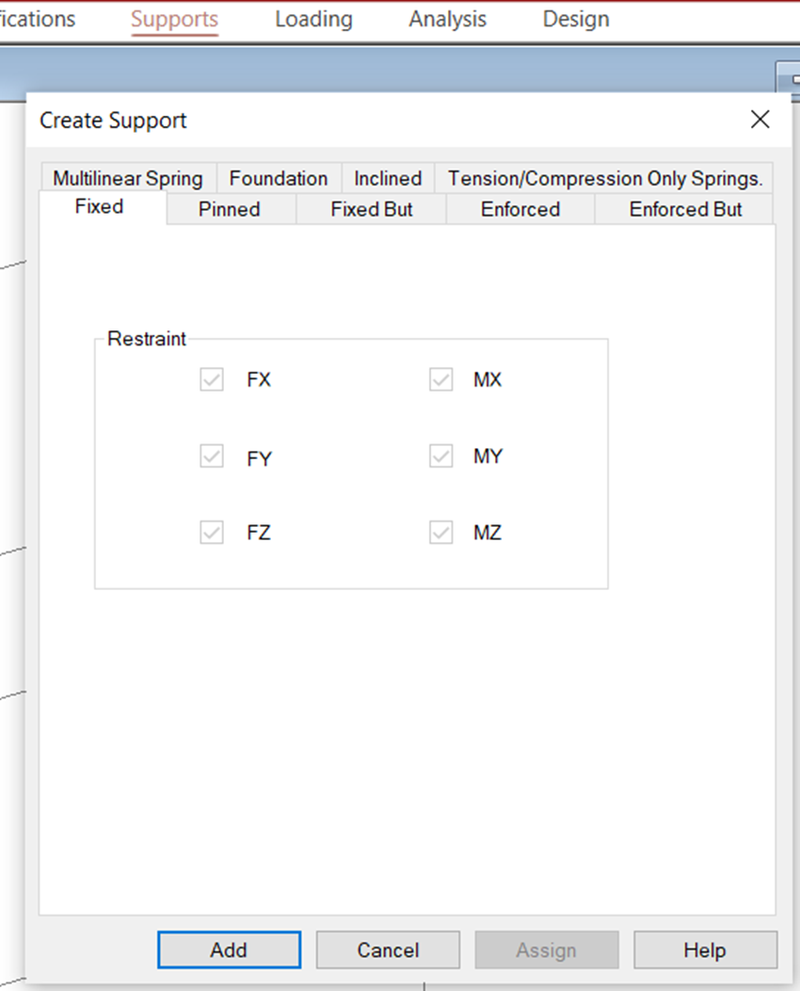The image size is (800, 991).
Task: Toggle the MX restraint checkbox
Action: 441,380
